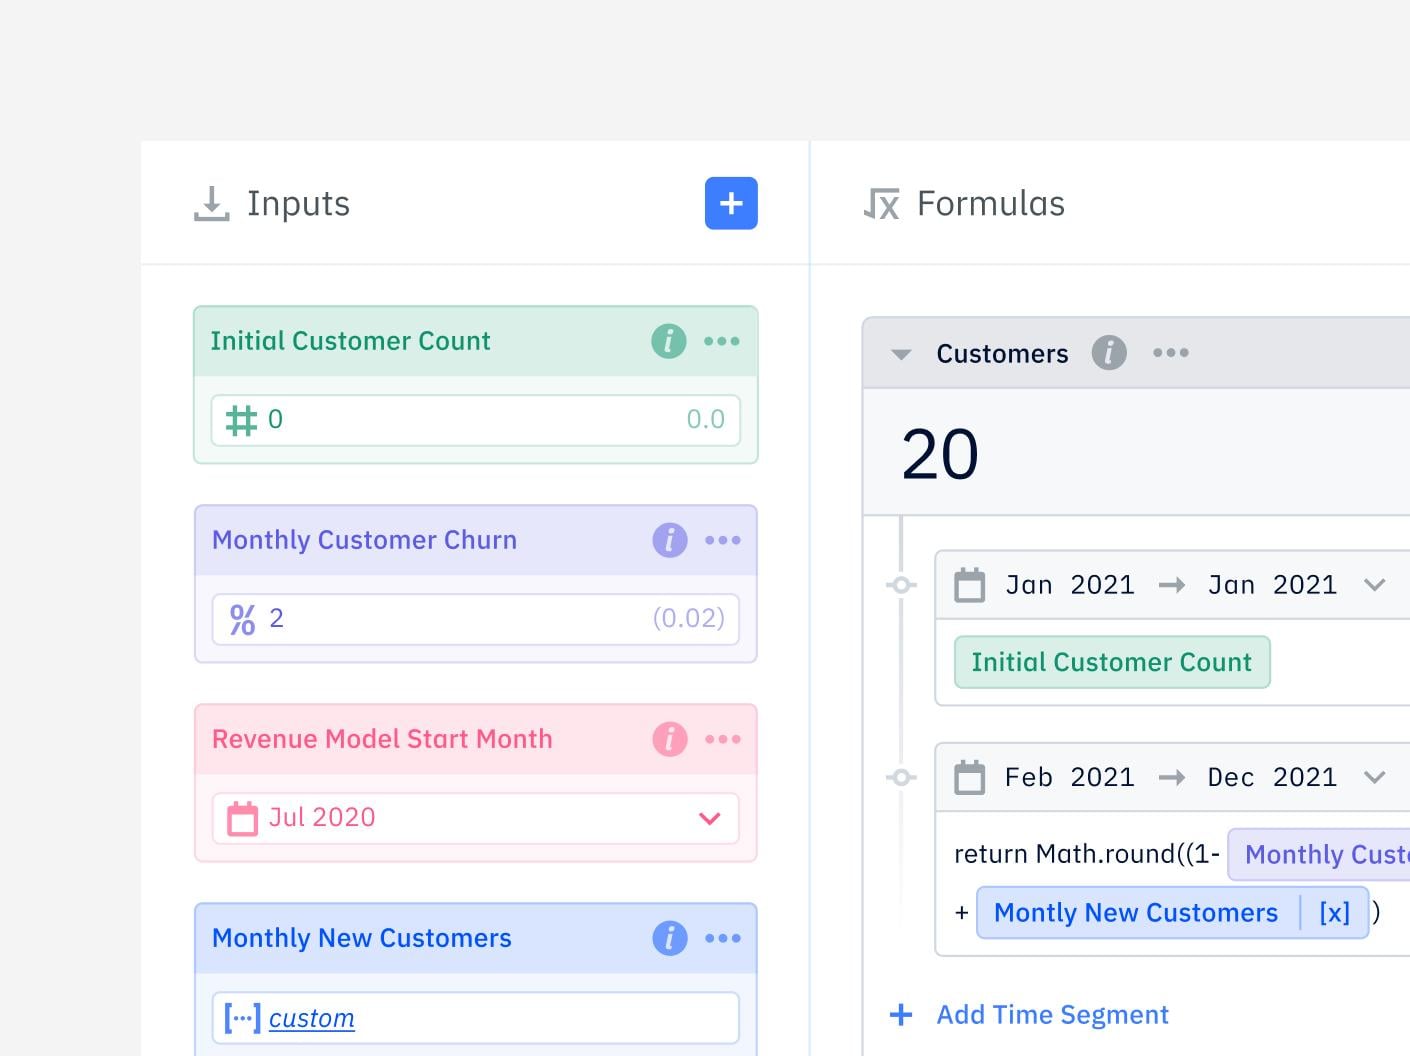Click the Customers formula info icon
The width and height of the screenshot is (1410, 1056).
tap(1108, 353)
